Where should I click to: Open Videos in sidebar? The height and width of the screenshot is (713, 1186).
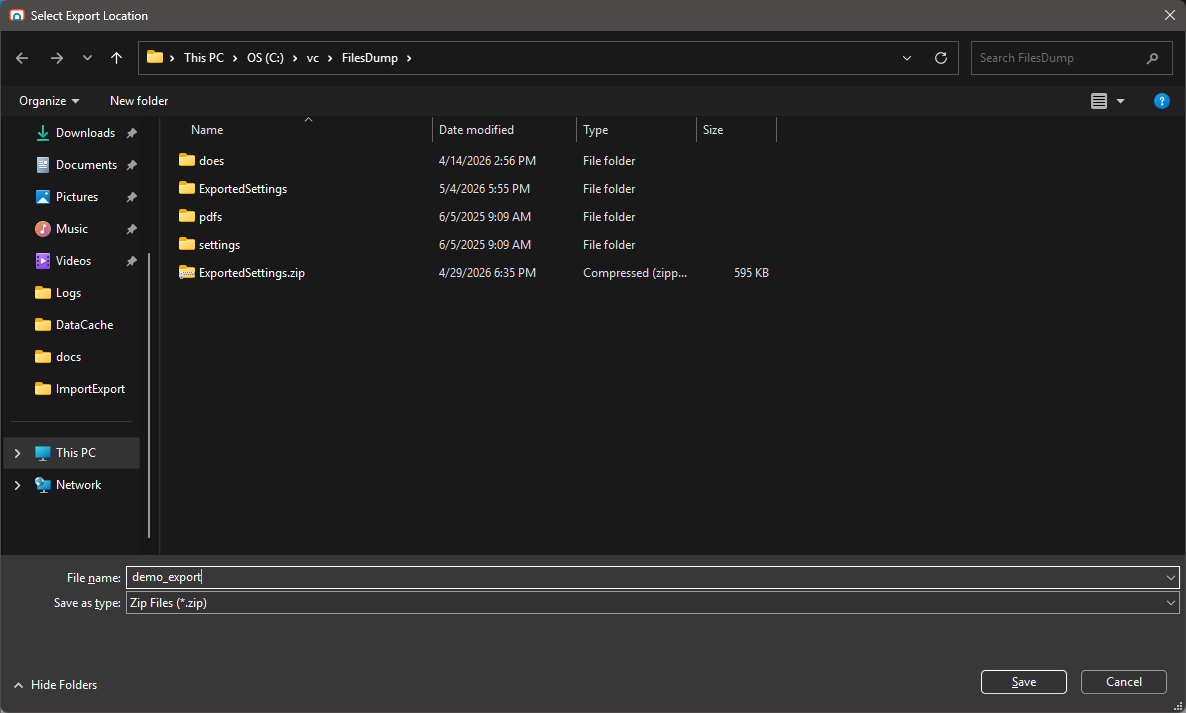(73, 261)
